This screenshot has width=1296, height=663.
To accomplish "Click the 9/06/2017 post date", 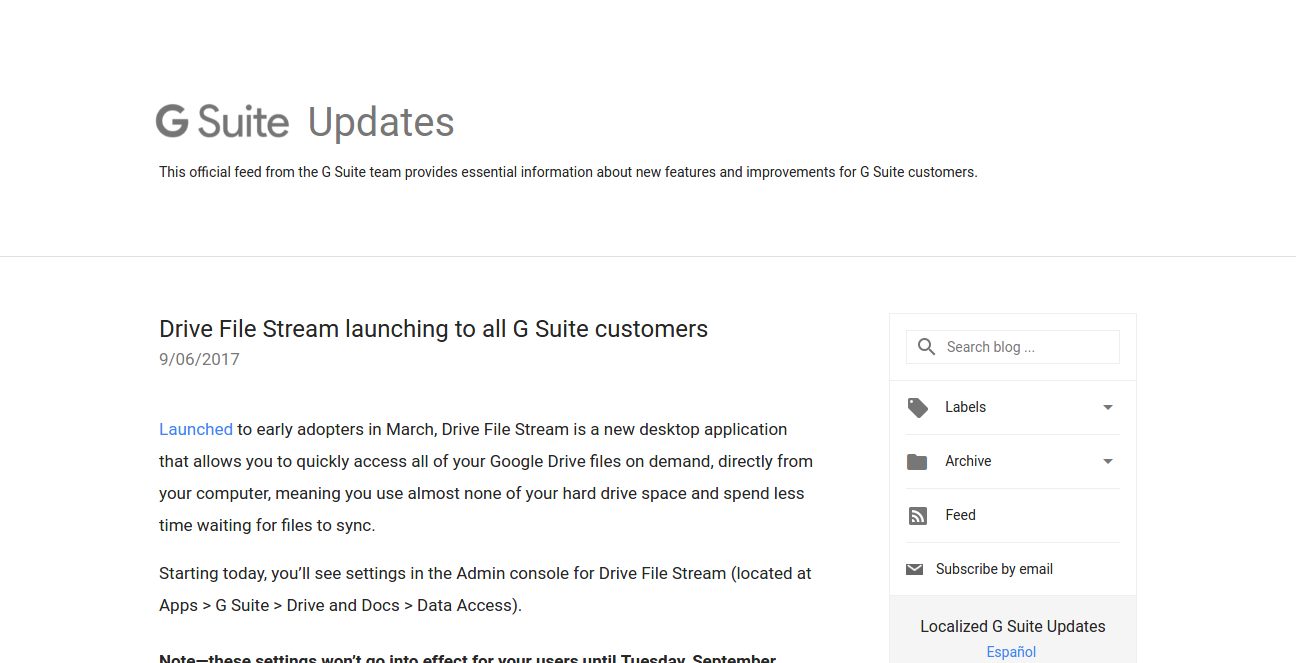I will (x=199, y=359).
